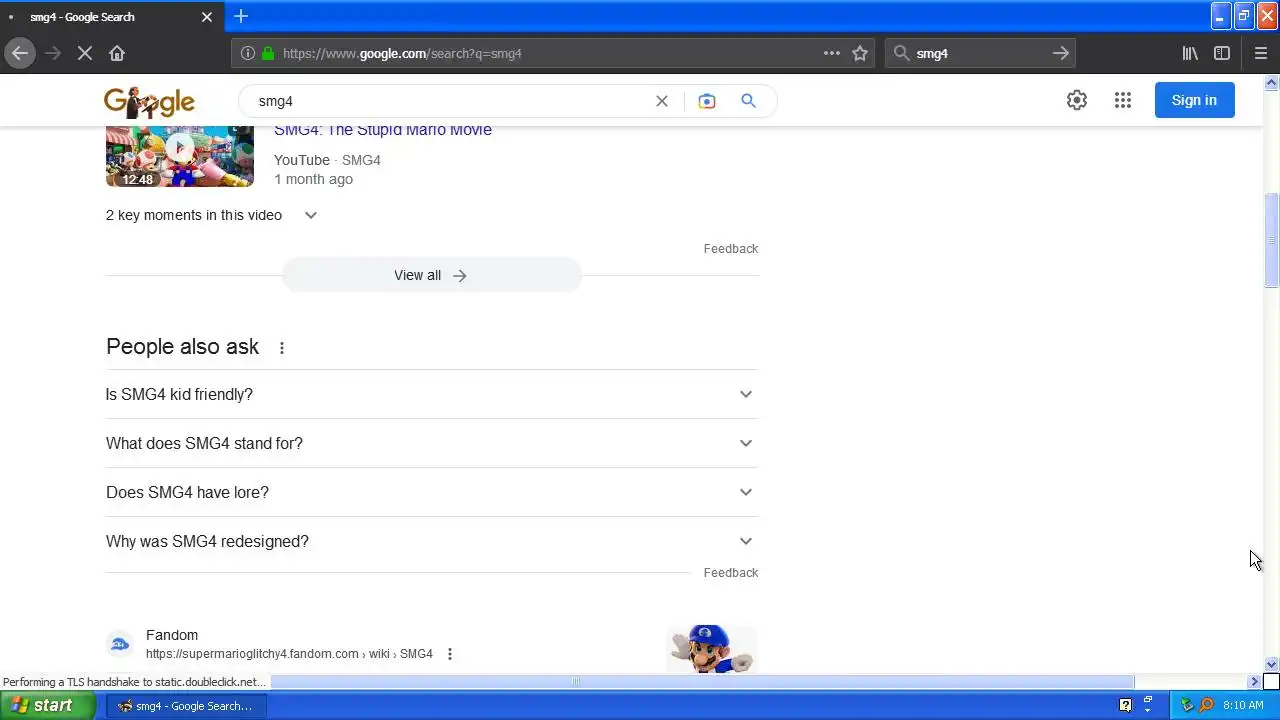The height and width of the screenshot is (720, 1280).
Task: Click the "1 month ago" video date
Action: point(313,179)
